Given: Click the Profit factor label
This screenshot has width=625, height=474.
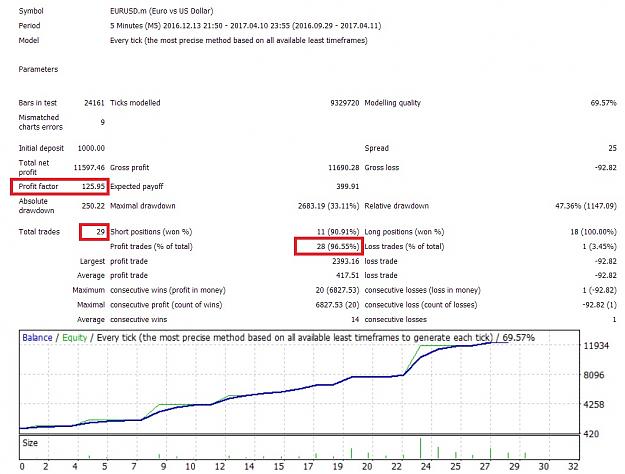Looking at the screenshot, I should click(x=38, y=186).
